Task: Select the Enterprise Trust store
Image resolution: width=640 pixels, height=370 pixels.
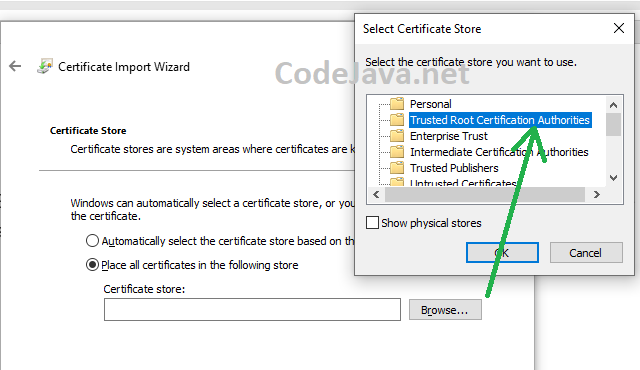Action: pos(449,136)
